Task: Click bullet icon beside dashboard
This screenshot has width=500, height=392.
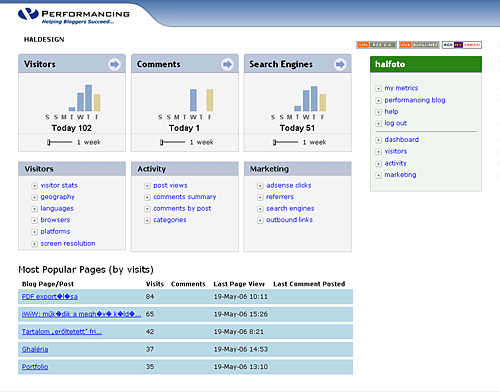Action: pyautogui.click(x=378, y=140)
